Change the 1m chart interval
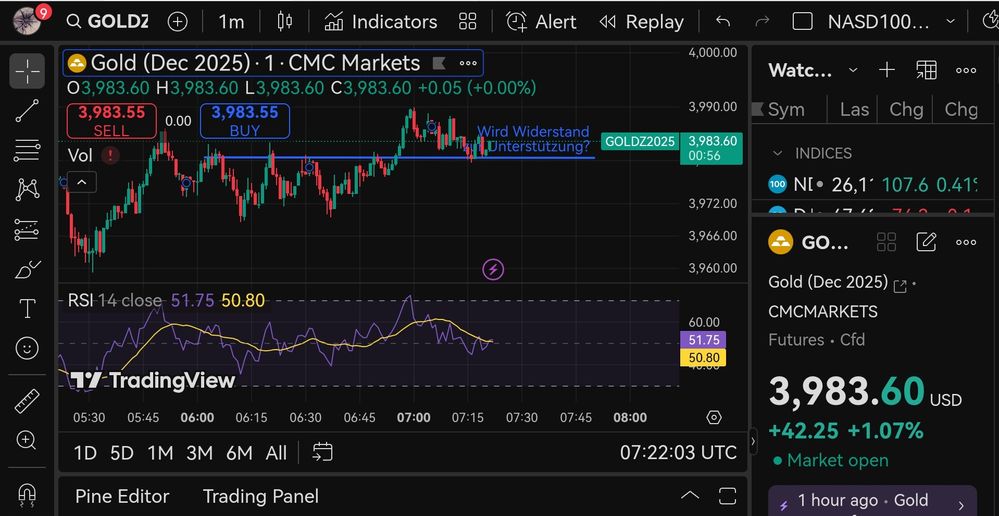 [x=231, y=21]
